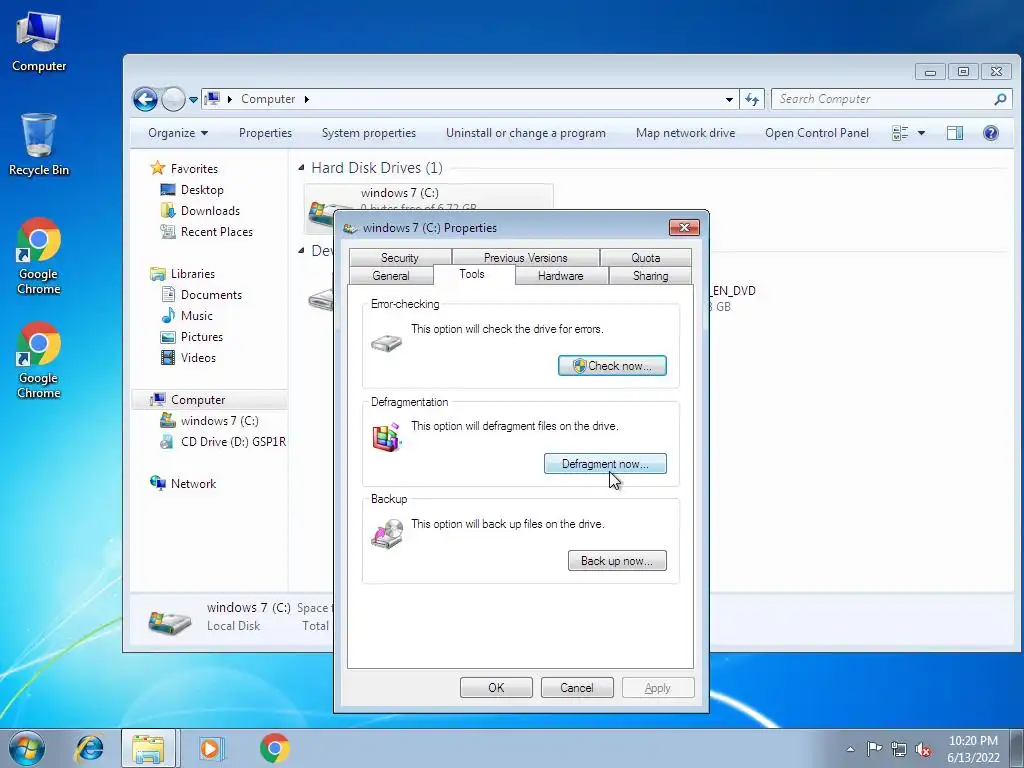Click the Forward arrow in Explorer
Screen dimensions: 1024x768
click(173, 99)
